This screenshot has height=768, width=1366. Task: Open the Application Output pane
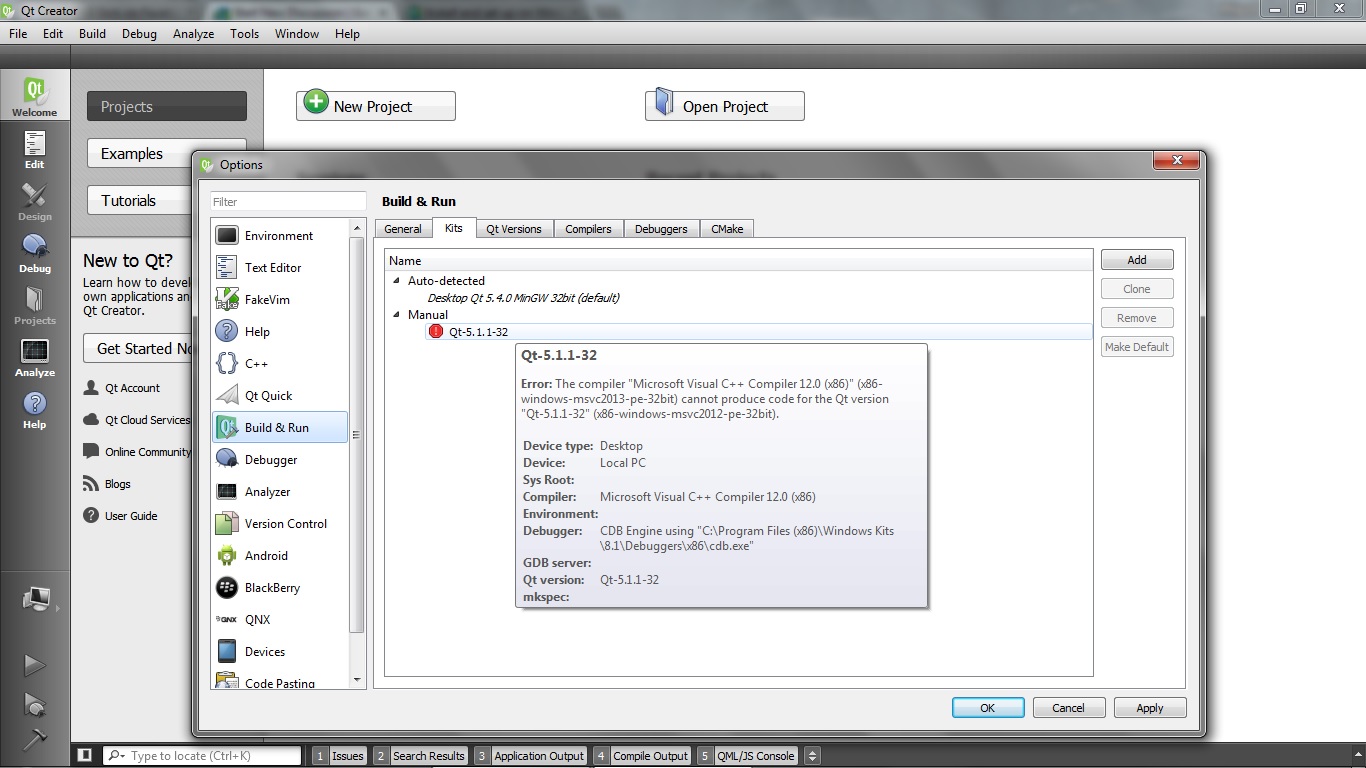[x=530, y=756]
